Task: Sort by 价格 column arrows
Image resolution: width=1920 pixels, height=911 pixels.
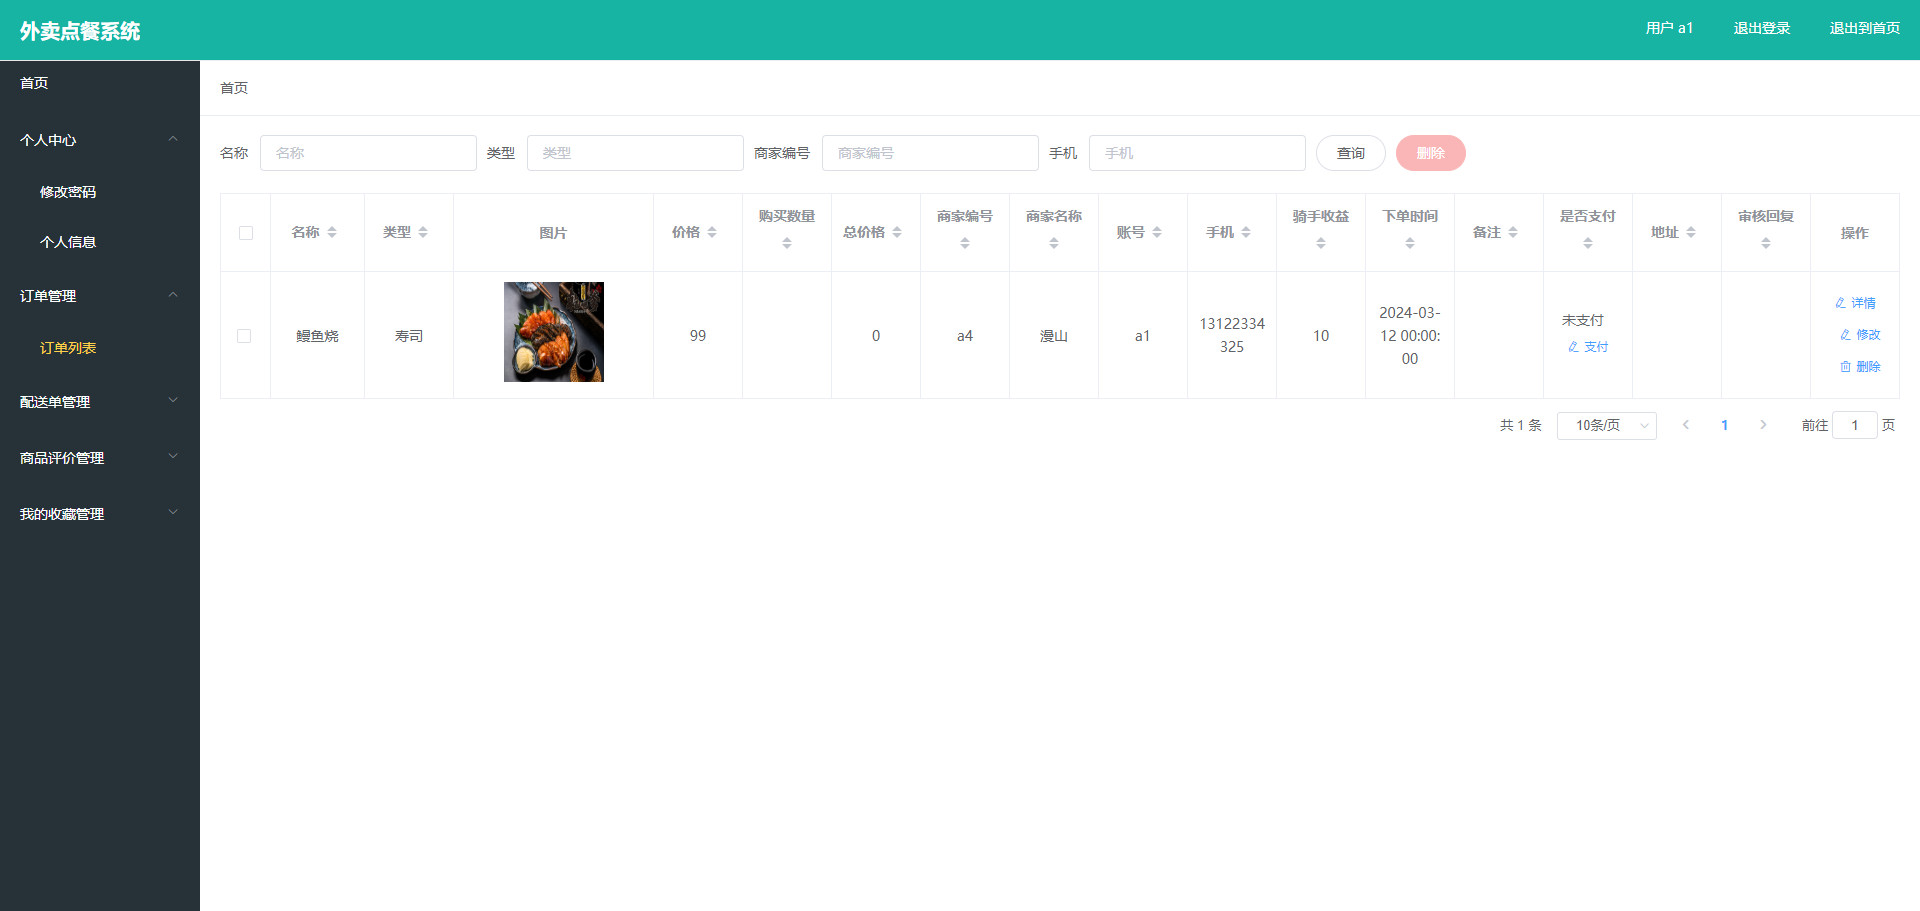Action: click(x=712, y=233)
